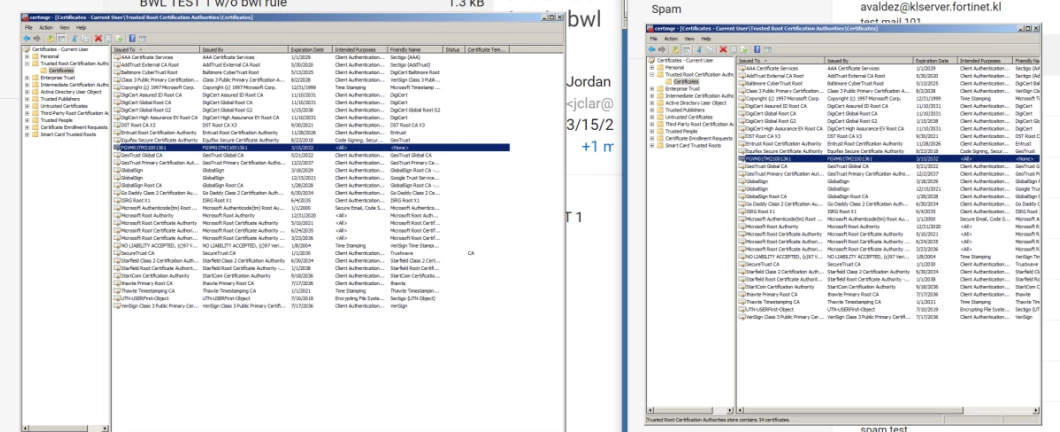
Task: Click horizontal scrollbar under right window certificate list
Action: click(x=888, y=410)
